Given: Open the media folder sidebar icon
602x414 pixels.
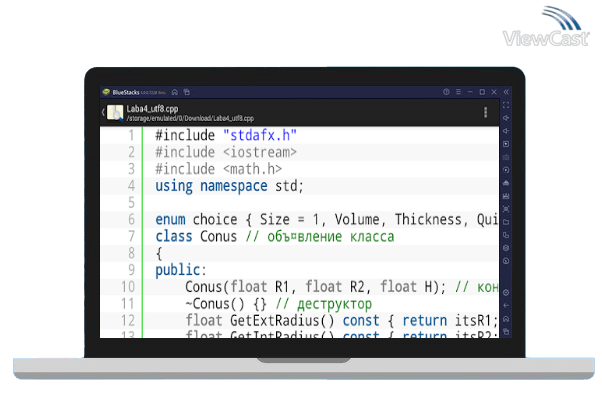Looking at the screenshot, I should click(x=506, y=222).
